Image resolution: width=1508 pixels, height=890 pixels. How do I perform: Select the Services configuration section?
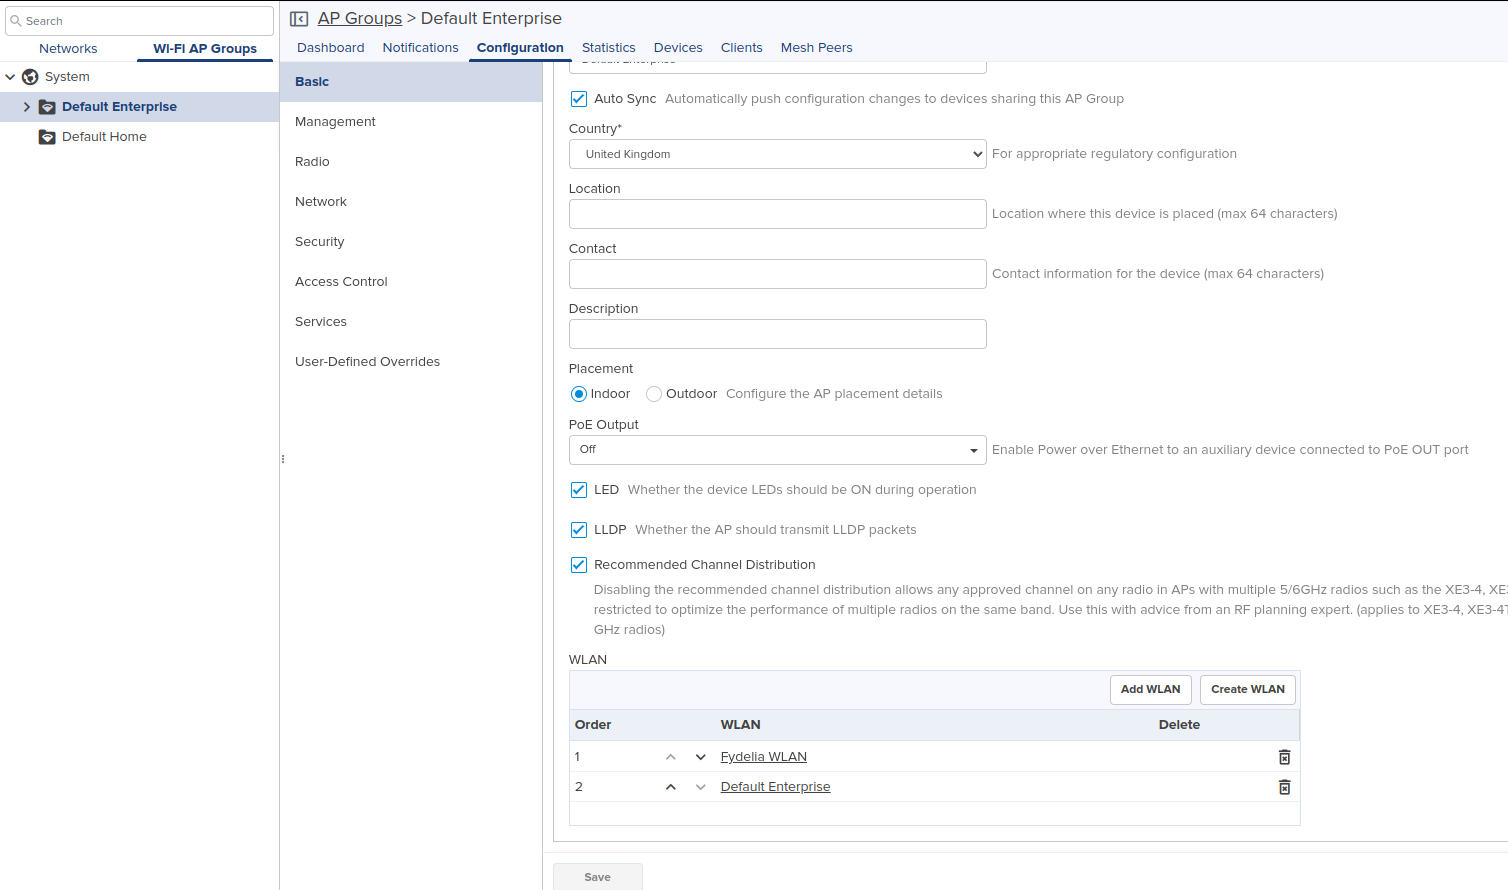pos(411,322)
